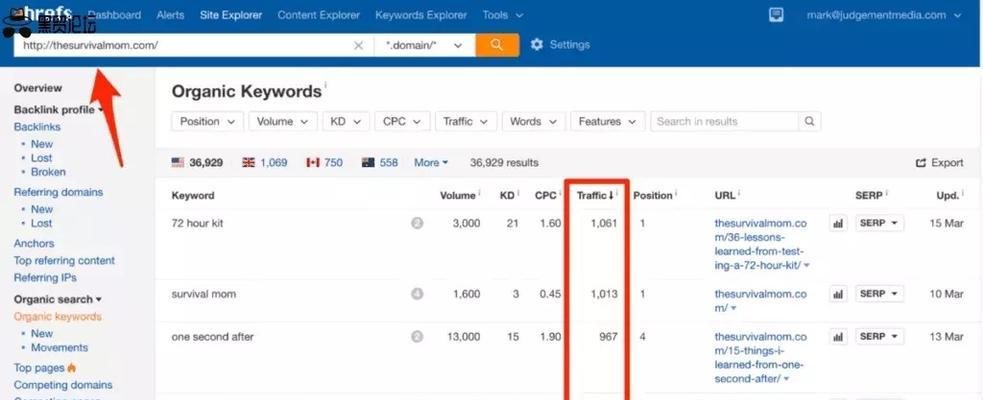
Task: Open Competing domains in the sidebar
Action: coord(63,385)
